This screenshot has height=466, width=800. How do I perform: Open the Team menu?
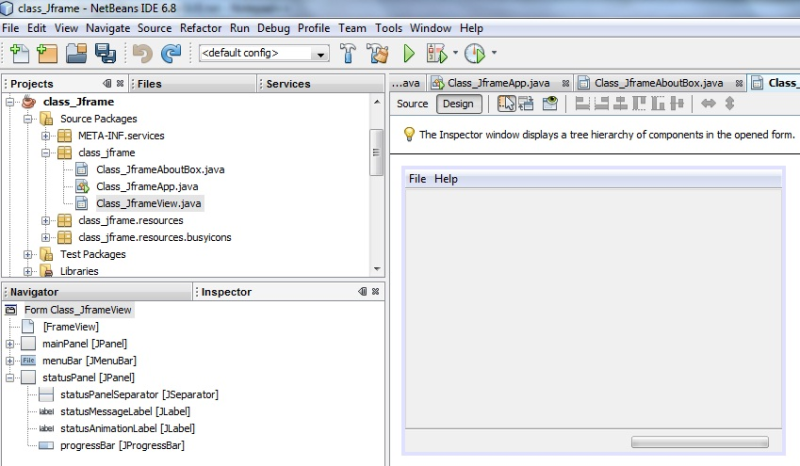[352, 28]
